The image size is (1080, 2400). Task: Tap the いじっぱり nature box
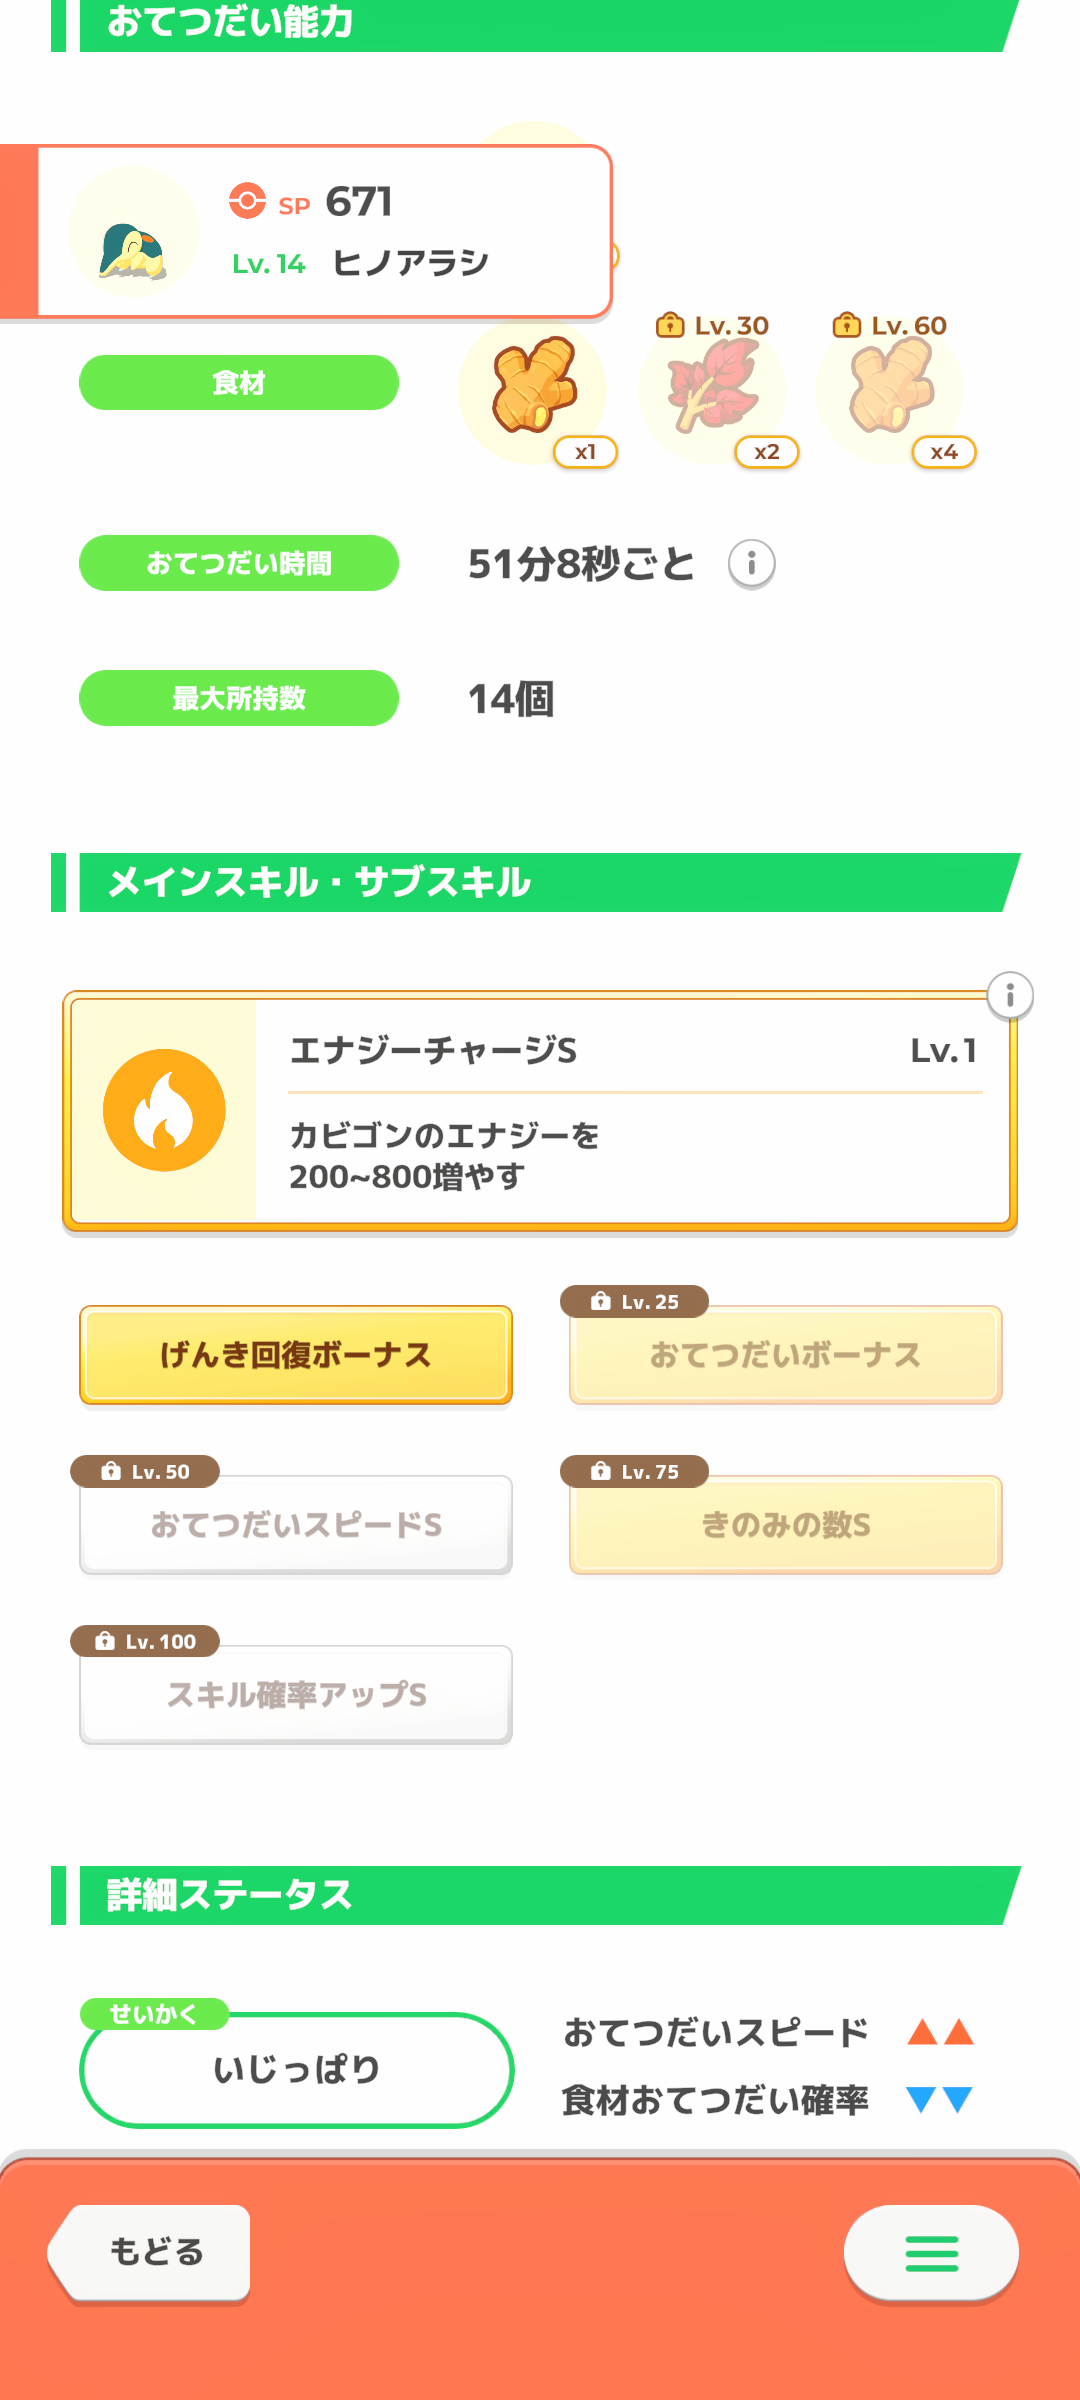tap(296, 2069)
